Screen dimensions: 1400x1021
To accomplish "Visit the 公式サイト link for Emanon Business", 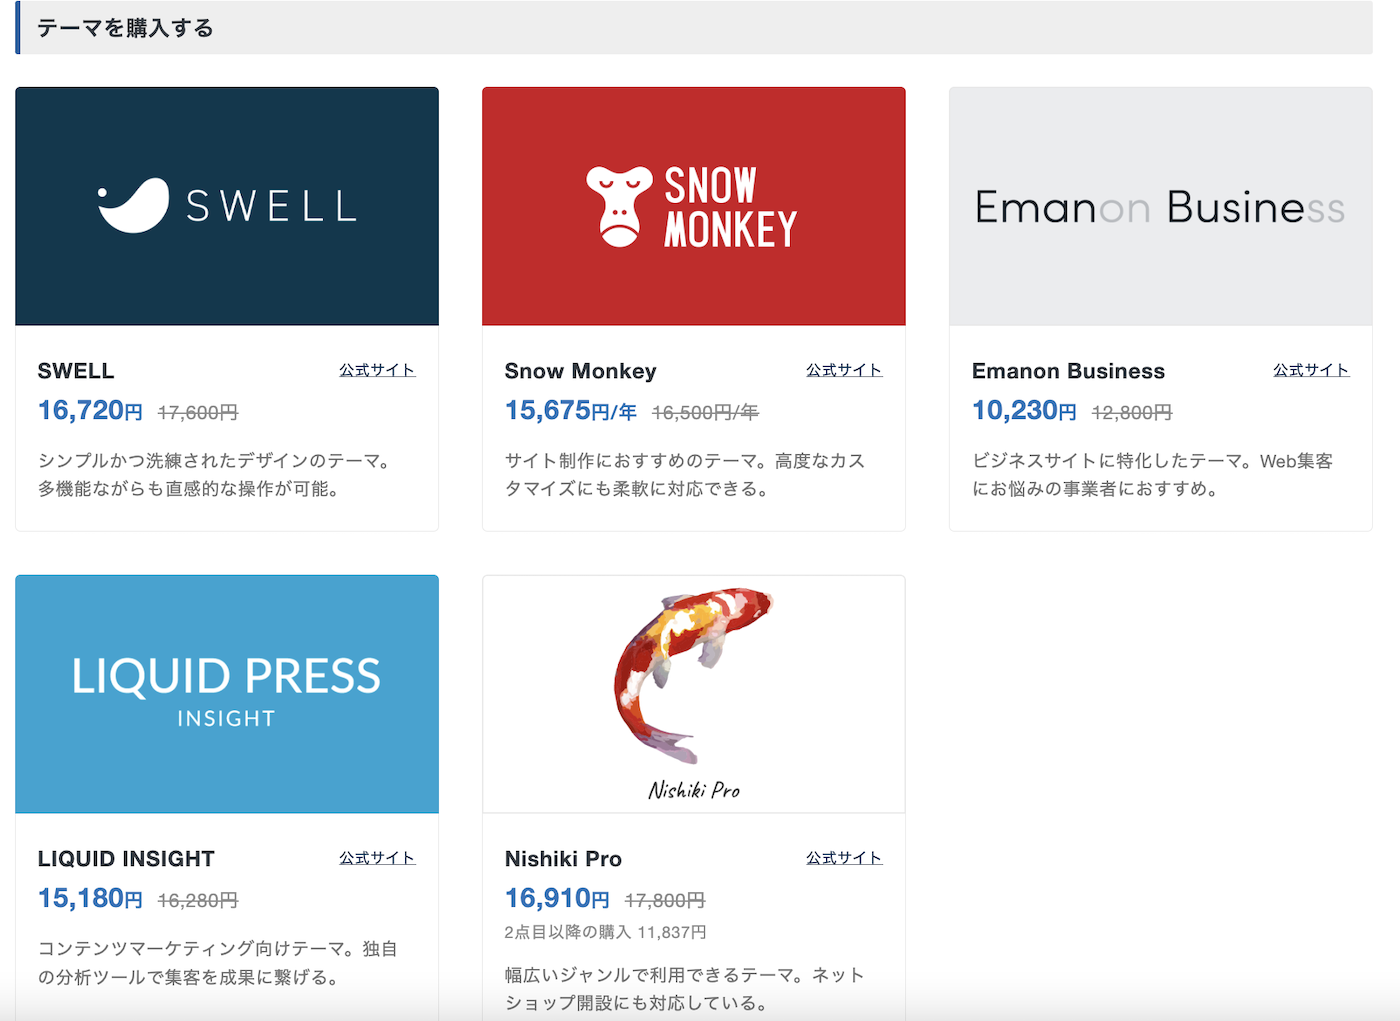I will point(1311,370).
